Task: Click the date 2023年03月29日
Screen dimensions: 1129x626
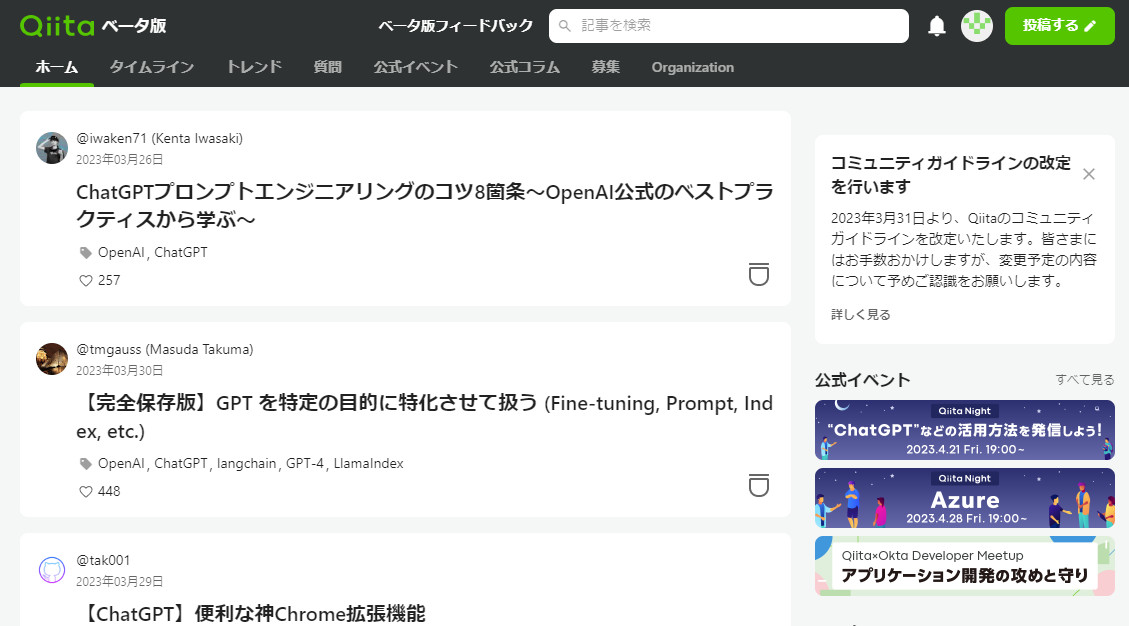Action: click(x=120, y=581)
